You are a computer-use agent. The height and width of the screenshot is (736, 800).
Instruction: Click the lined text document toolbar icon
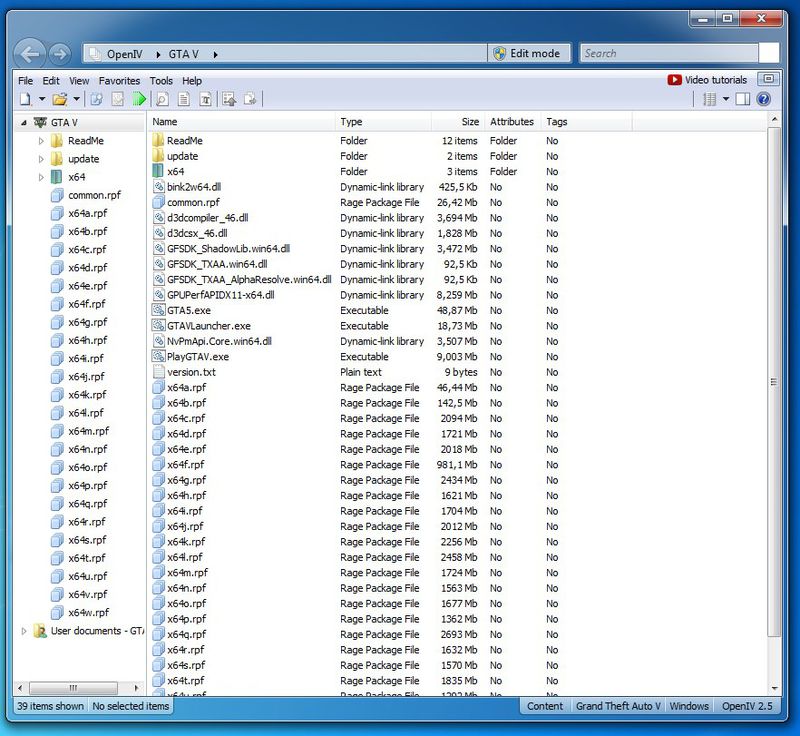[184, 99]
